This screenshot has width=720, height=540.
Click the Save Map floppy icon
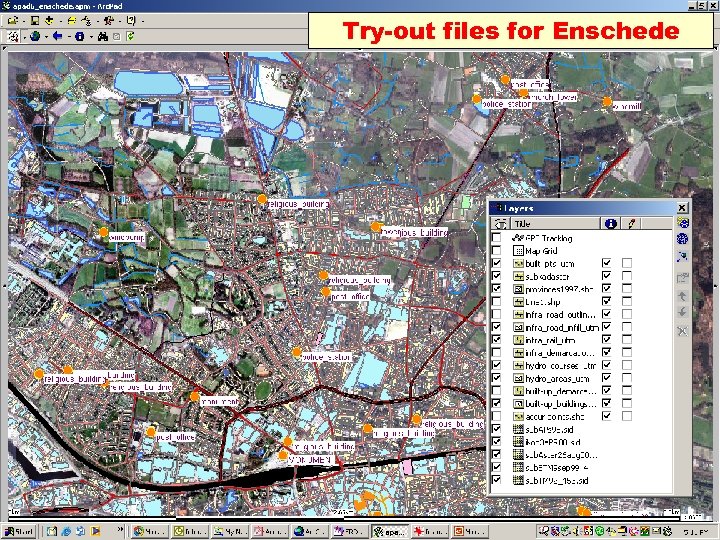[x=35, y=21]
